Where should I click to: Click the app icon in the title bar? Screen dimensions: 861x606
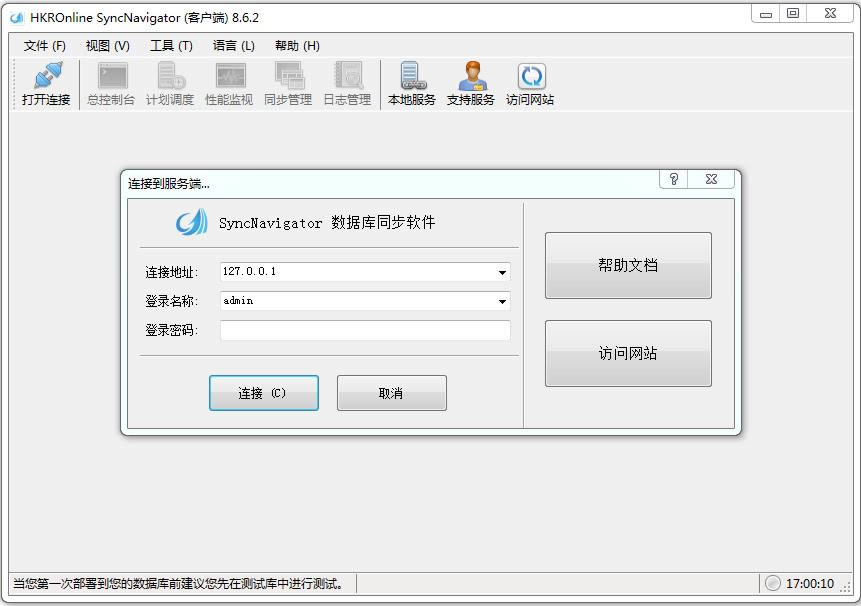(x=17, y=18)
